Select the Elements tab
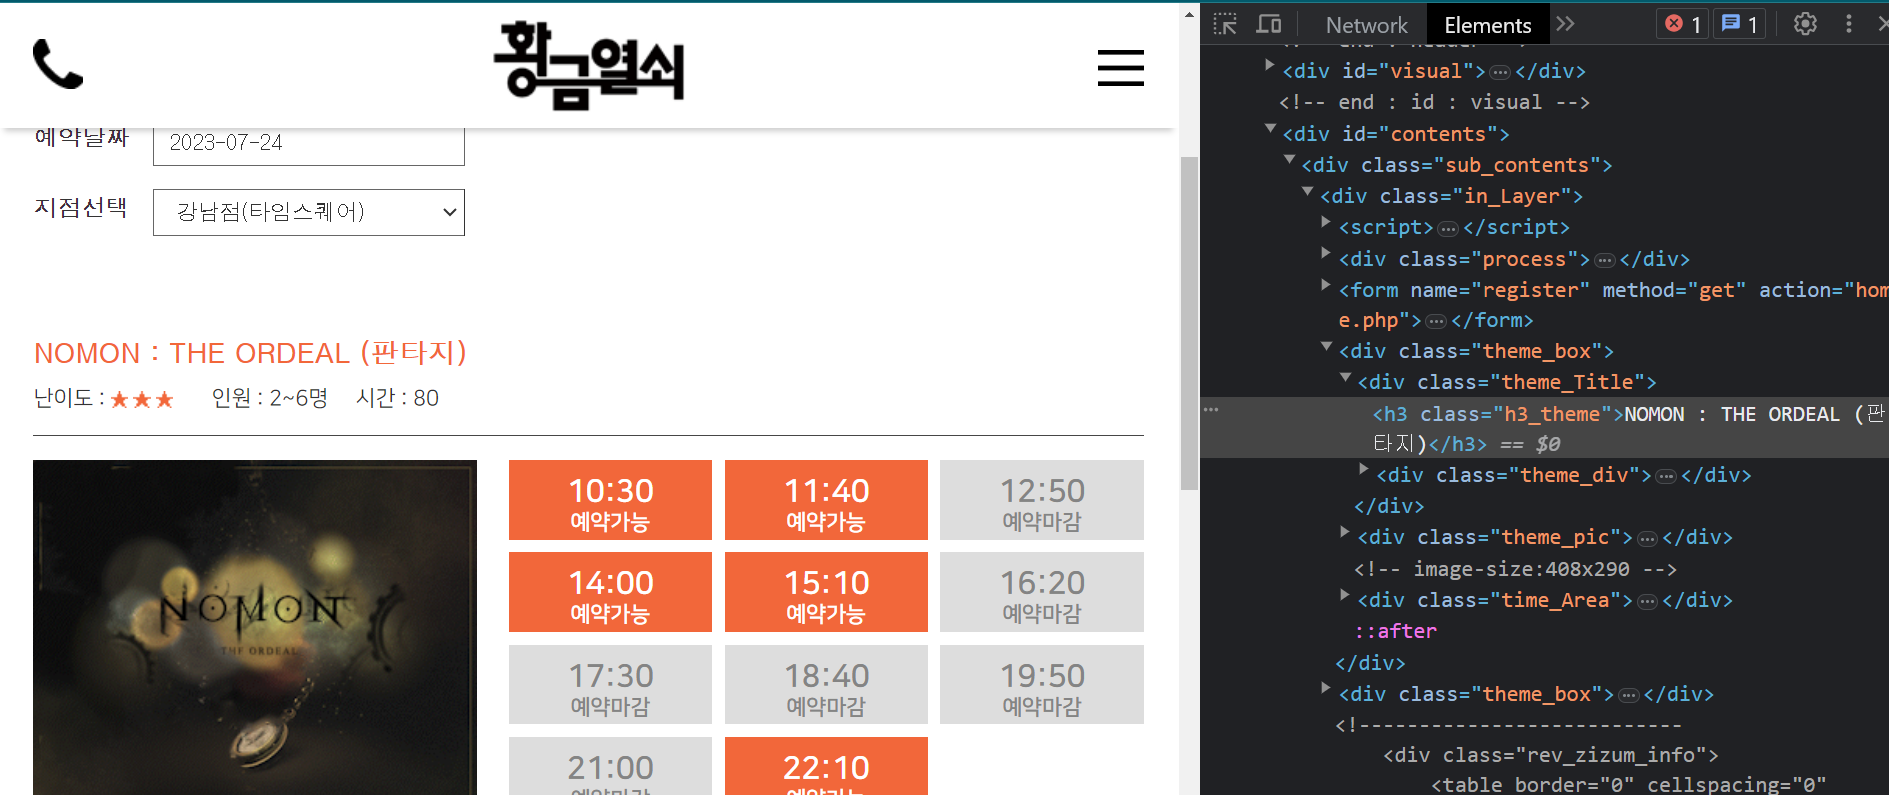This screenshot has width=1889, height=795. tap(1488, 25)
